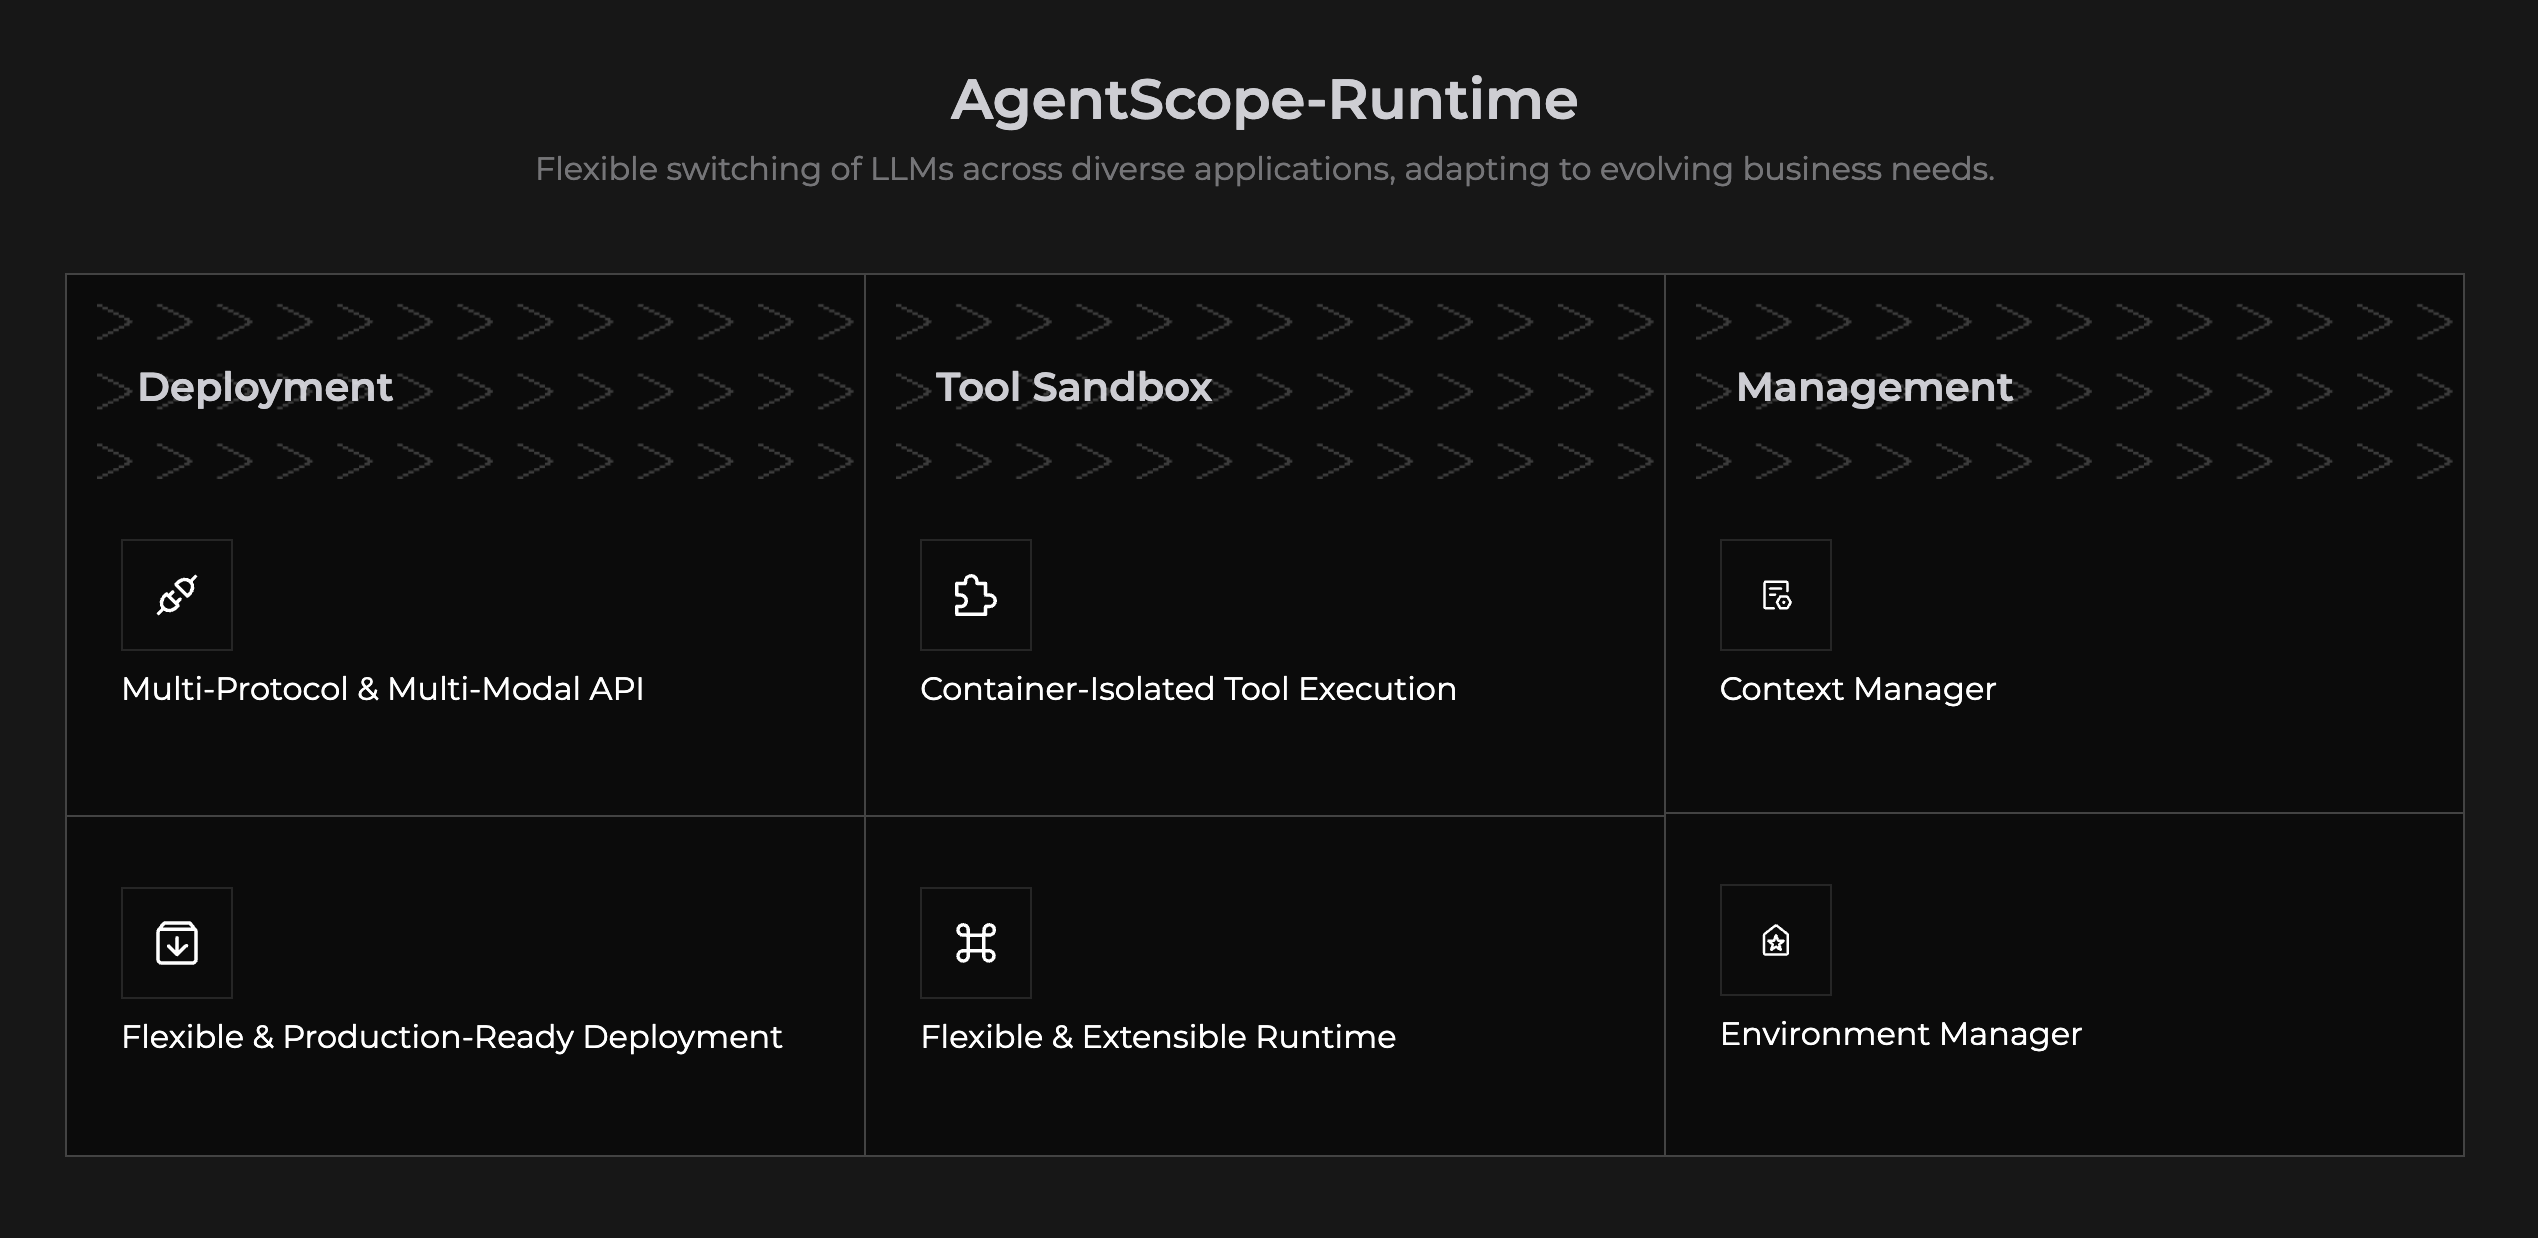
Task: Select the Container-Isolated Tool Execution label
Action: pyautogui.click(x=1188, y=689)
